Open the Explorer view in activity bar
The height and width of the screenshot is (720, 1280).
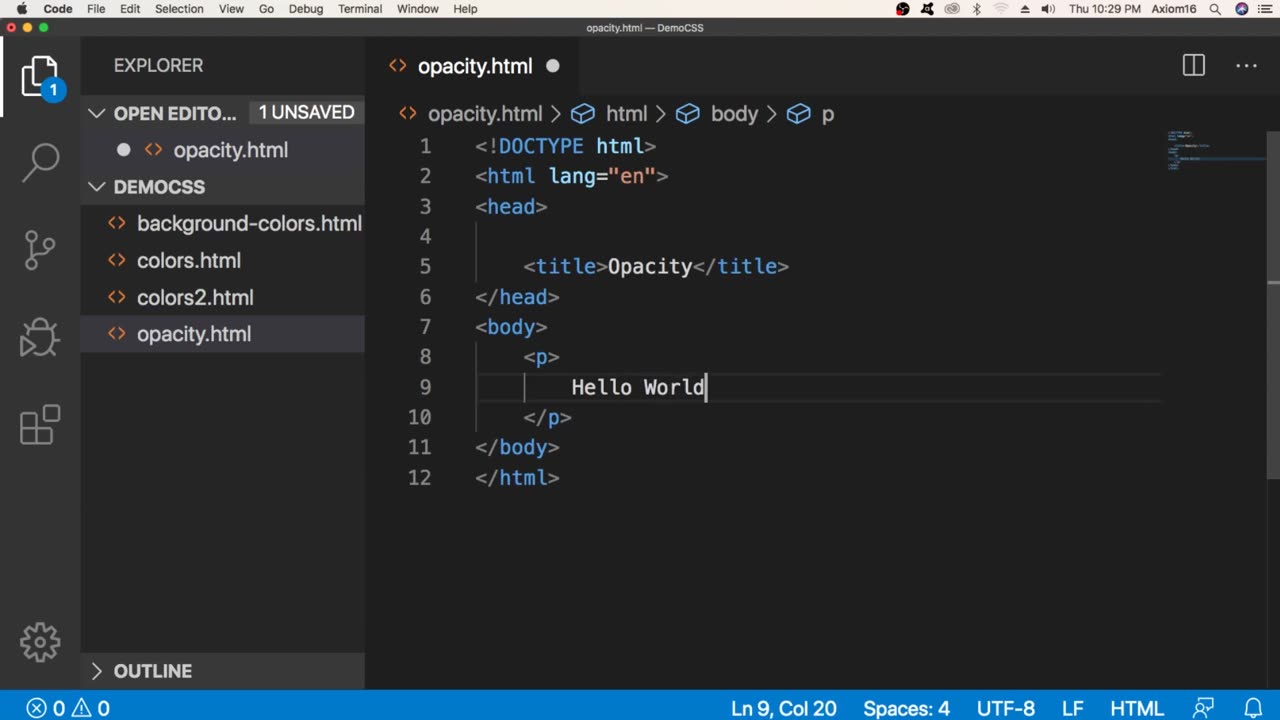tap(40, 78)
